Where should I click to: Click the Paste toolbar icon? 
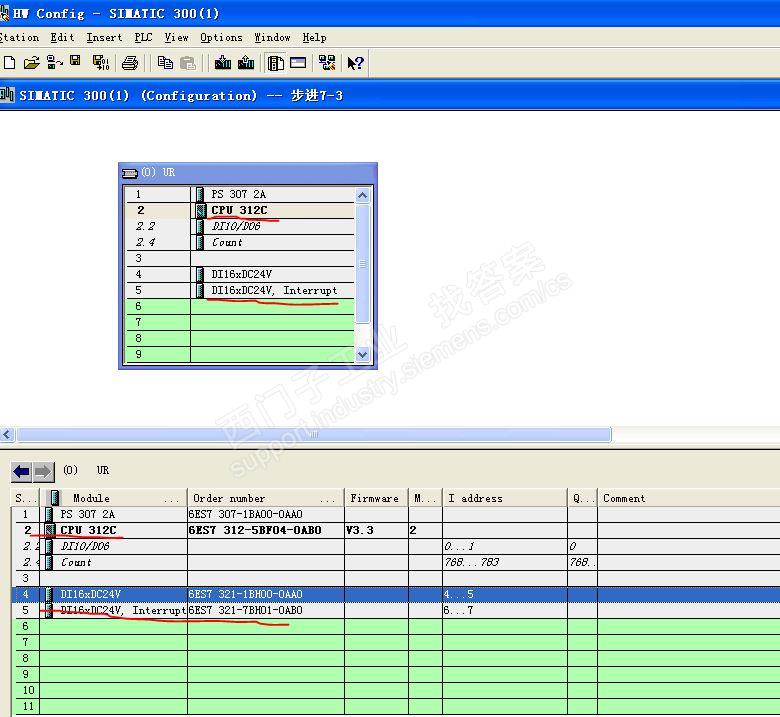point(188,63)
